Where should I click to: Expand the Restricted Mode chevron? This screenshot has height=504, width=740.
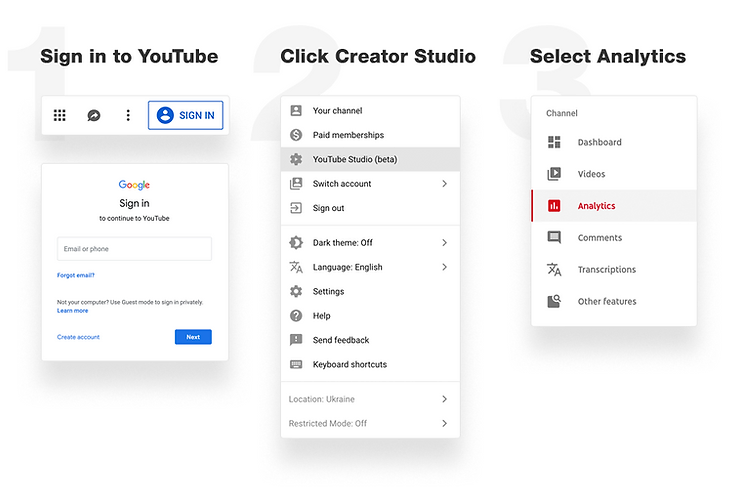tap(445, 423)
